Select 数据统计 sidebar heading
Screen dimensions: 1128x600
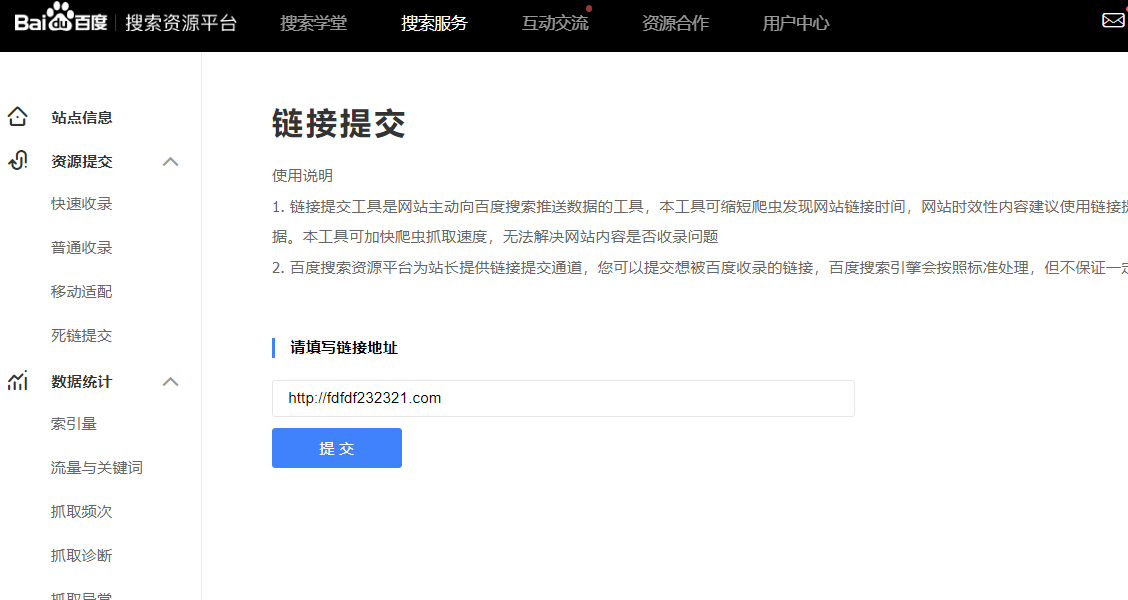pyautogui.click(x=82, y=381)
